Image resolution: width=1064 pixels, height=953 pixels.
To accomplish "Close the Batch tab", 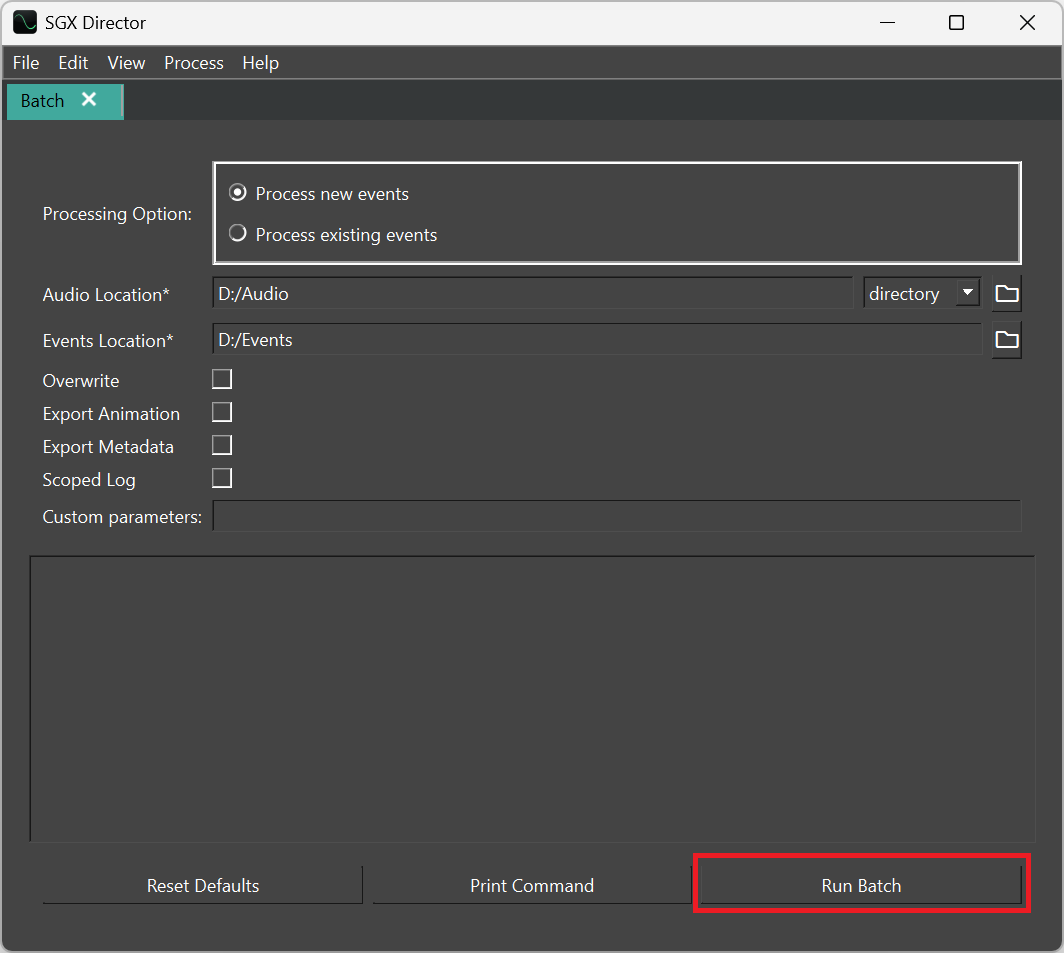I will pyautogui.click(x=89, y=100).
